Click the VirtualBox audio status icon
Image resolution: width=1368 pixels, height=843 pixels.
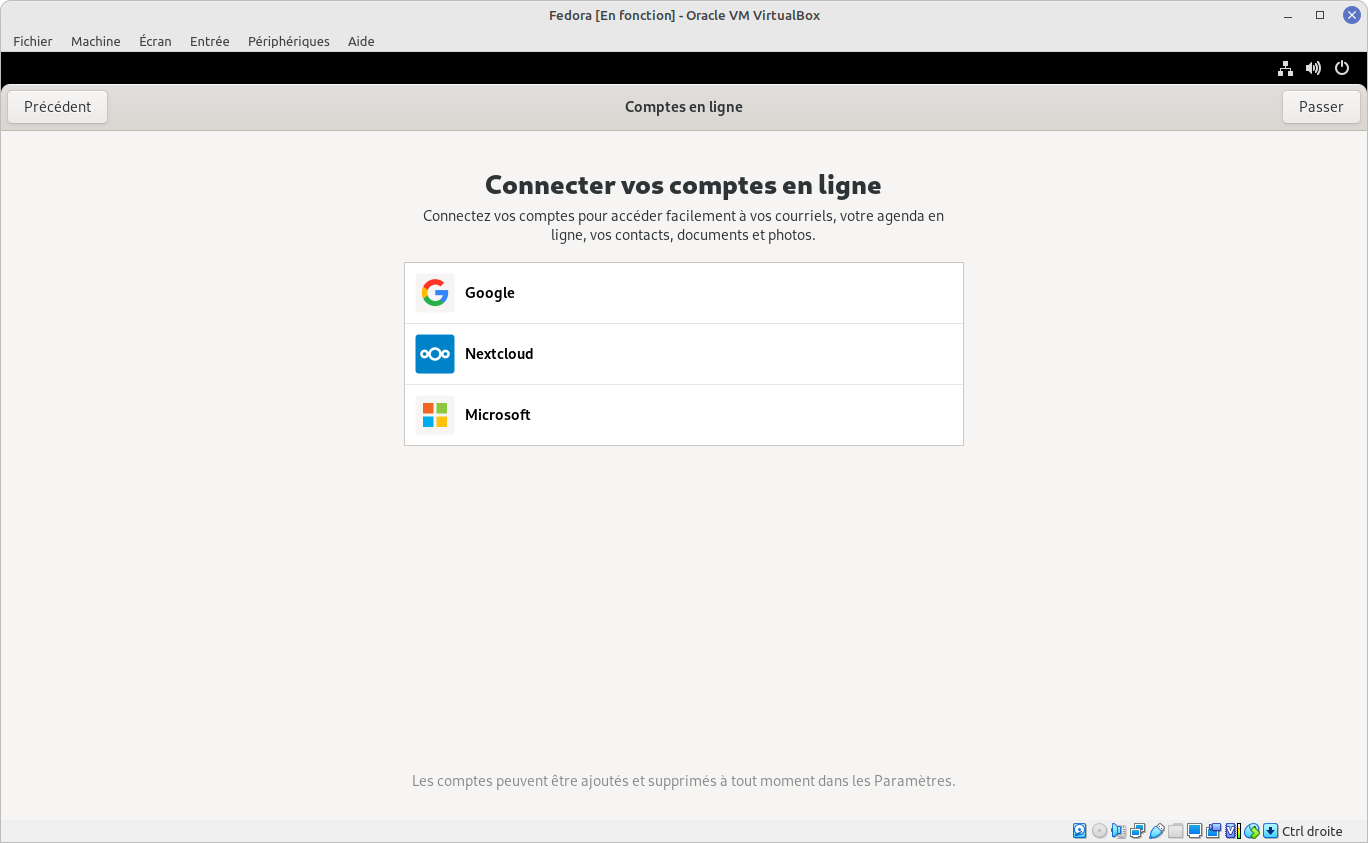pos(1119,831)
